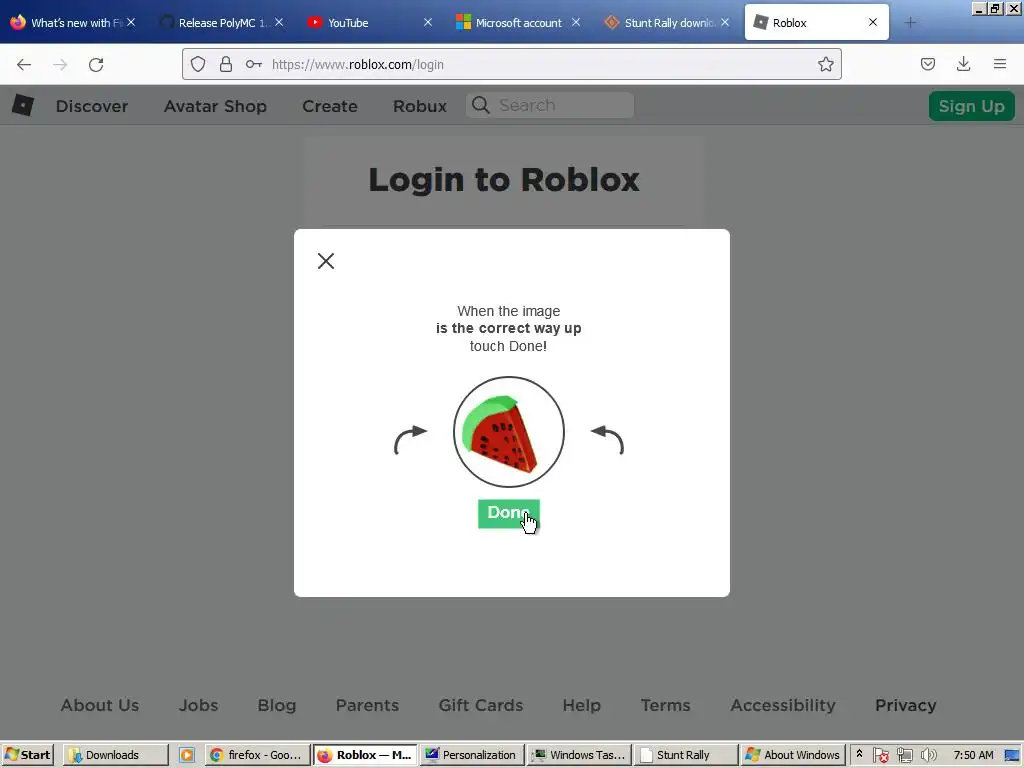Open the Parents footer link

click(x=367, y=705)
